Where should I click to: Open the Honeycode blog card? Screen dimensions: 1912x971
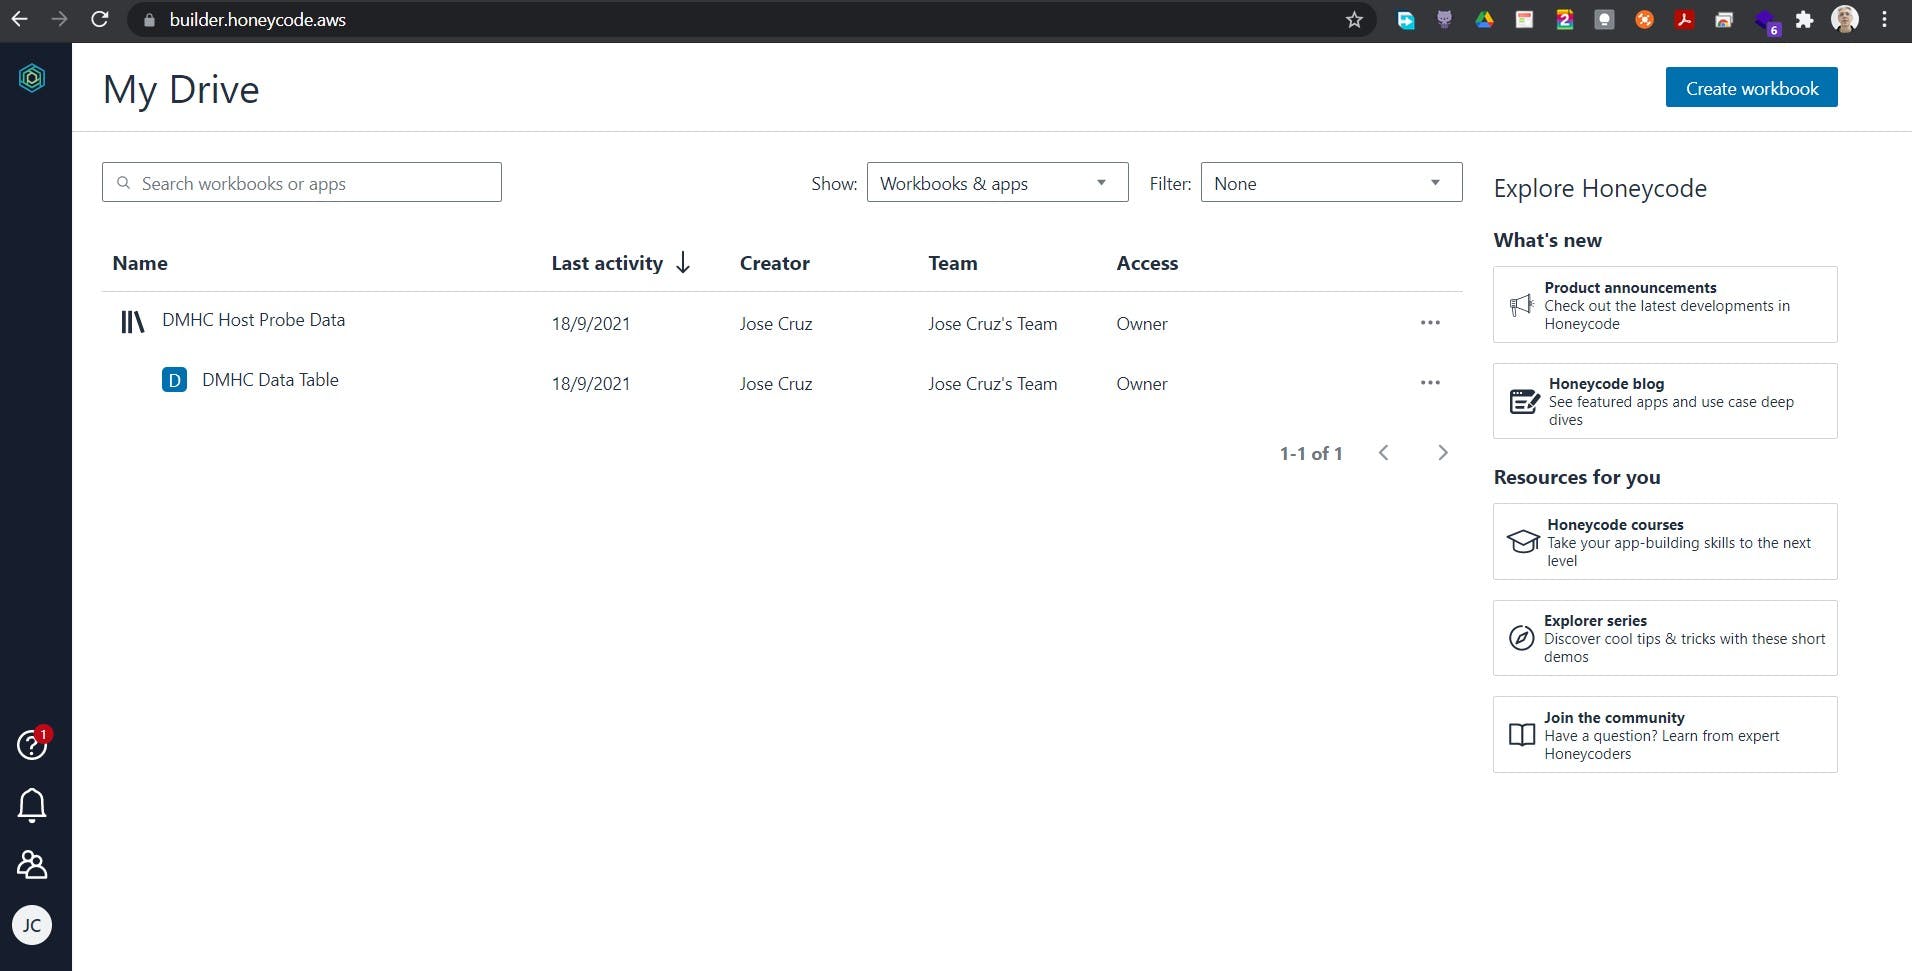pyautogui.click(x=1665, y=401)
